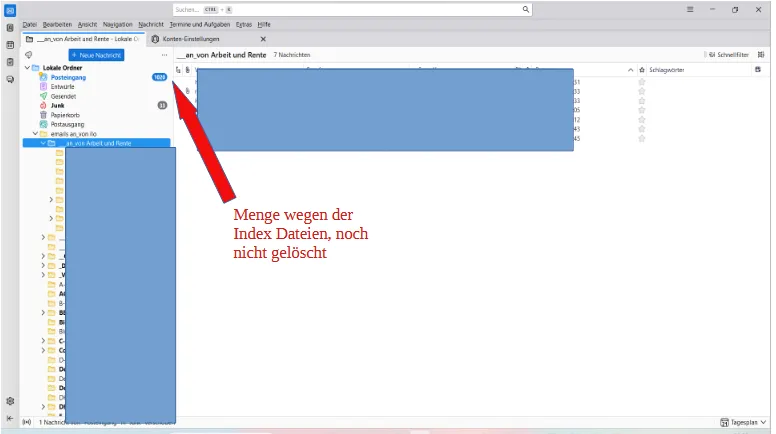Open folder pane options three-dots menu

[164, 55]
